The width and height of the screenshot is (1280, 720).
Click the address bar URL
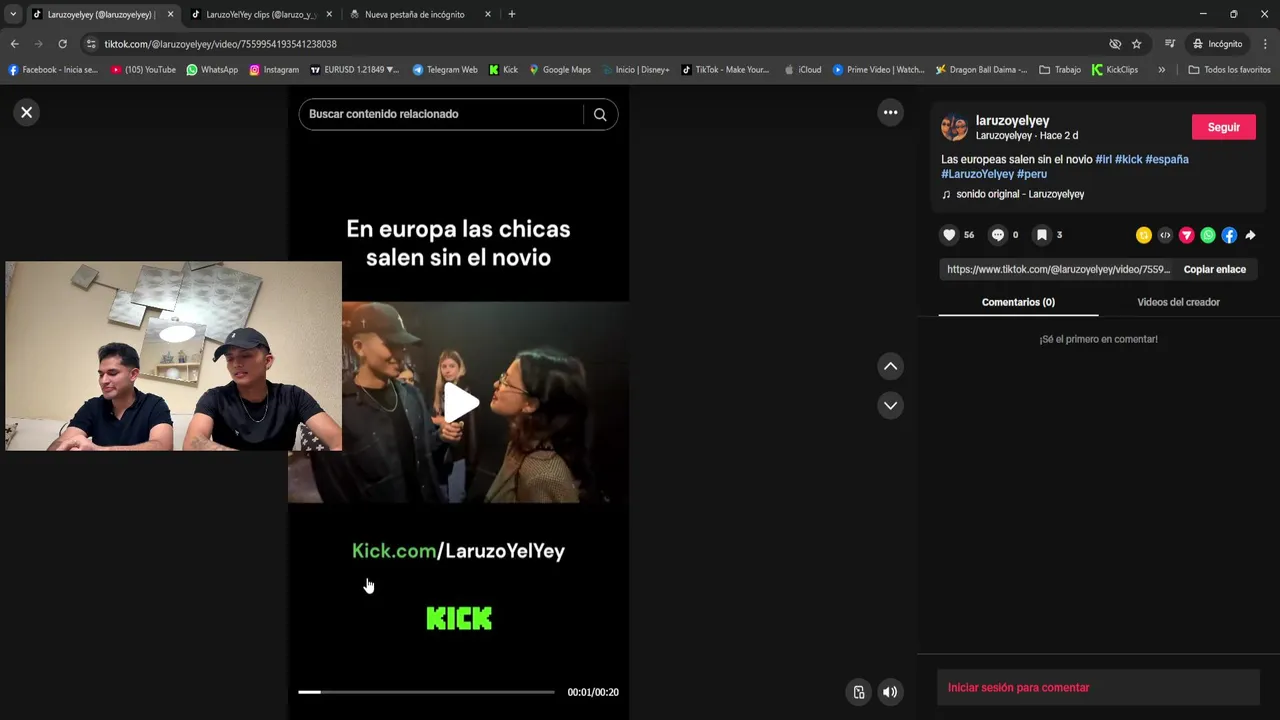pyautogui.click(x=220, y=44)
